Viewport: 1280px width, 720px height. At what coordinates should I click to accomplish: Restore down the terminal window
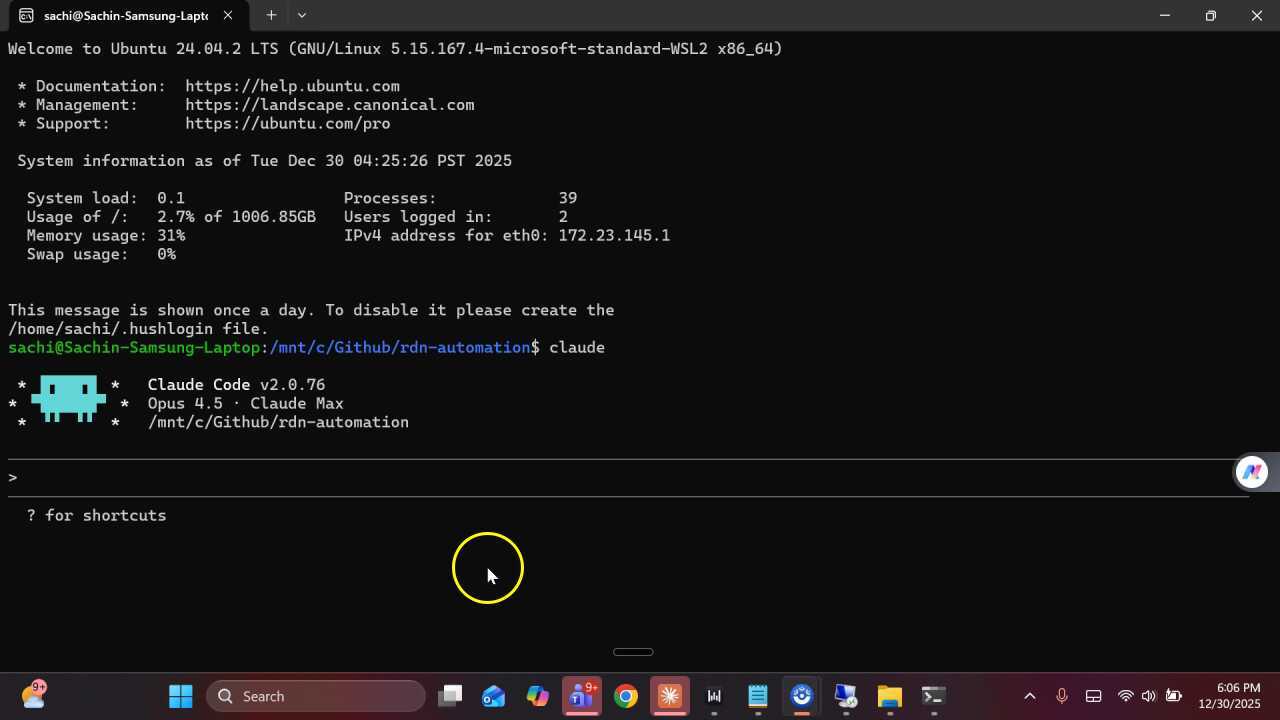click(x=1211, y=15)
